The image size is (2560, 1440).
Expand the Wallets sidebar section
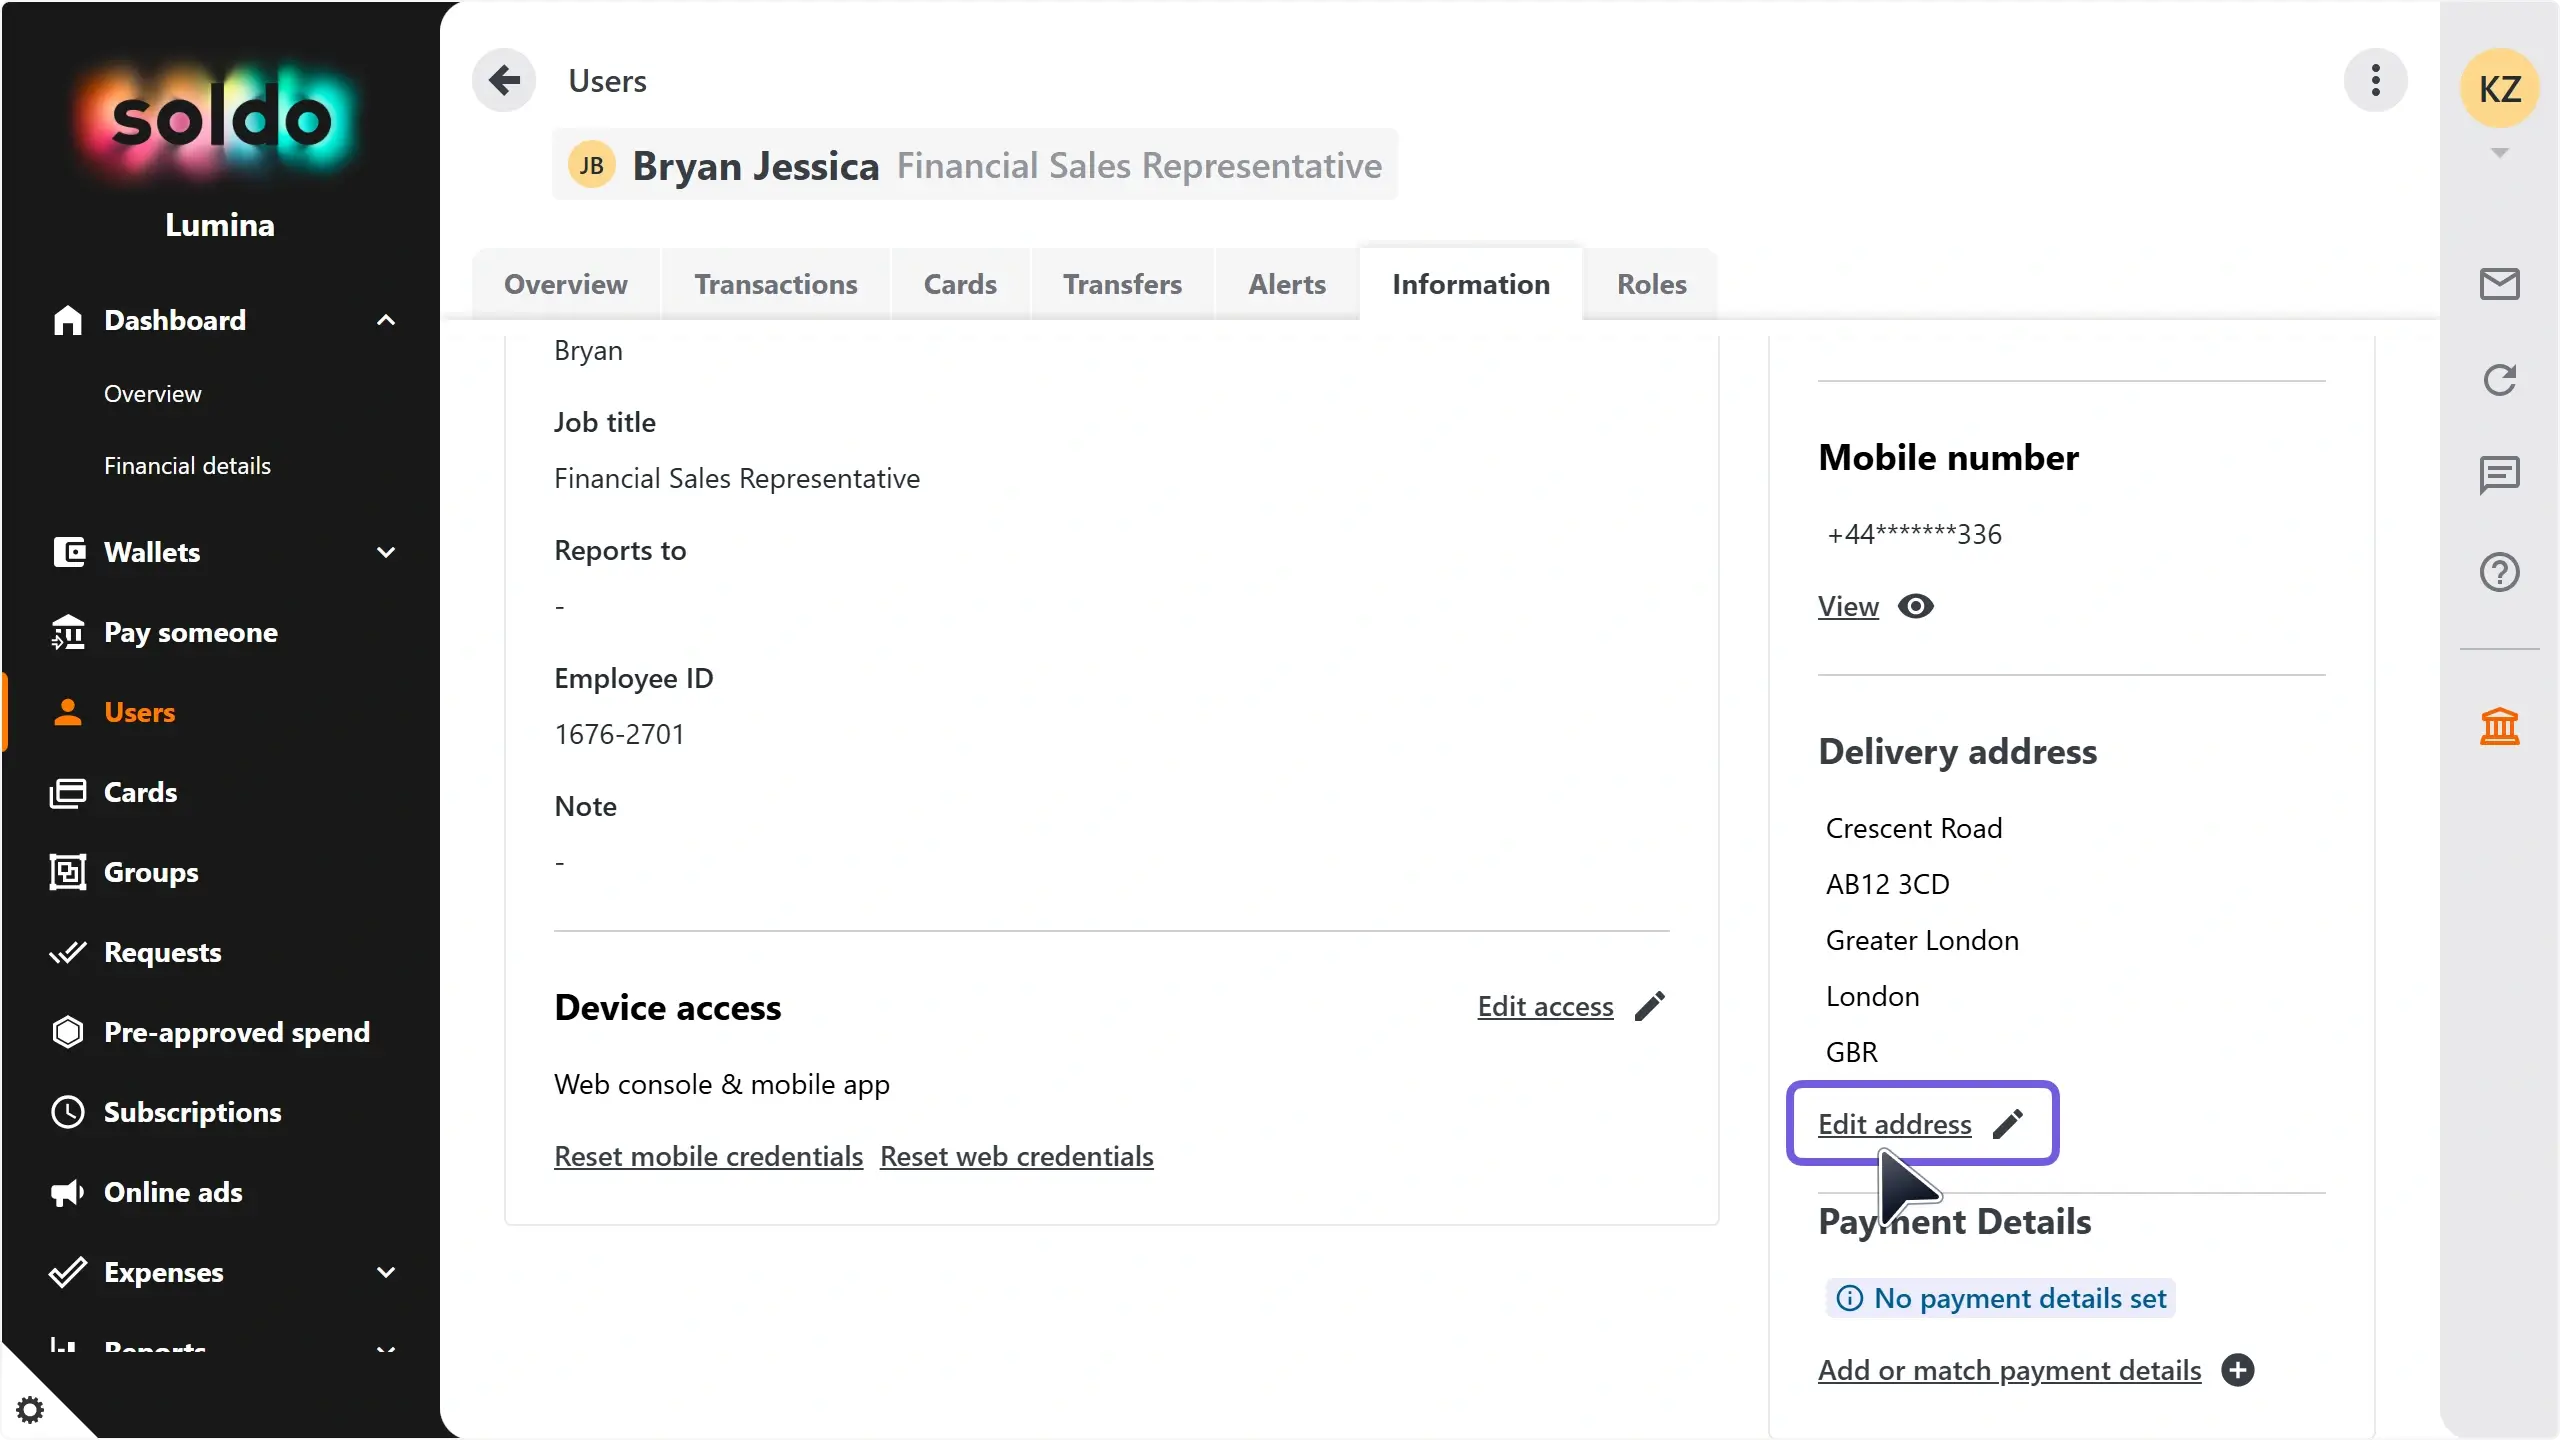tap(386, 552)
